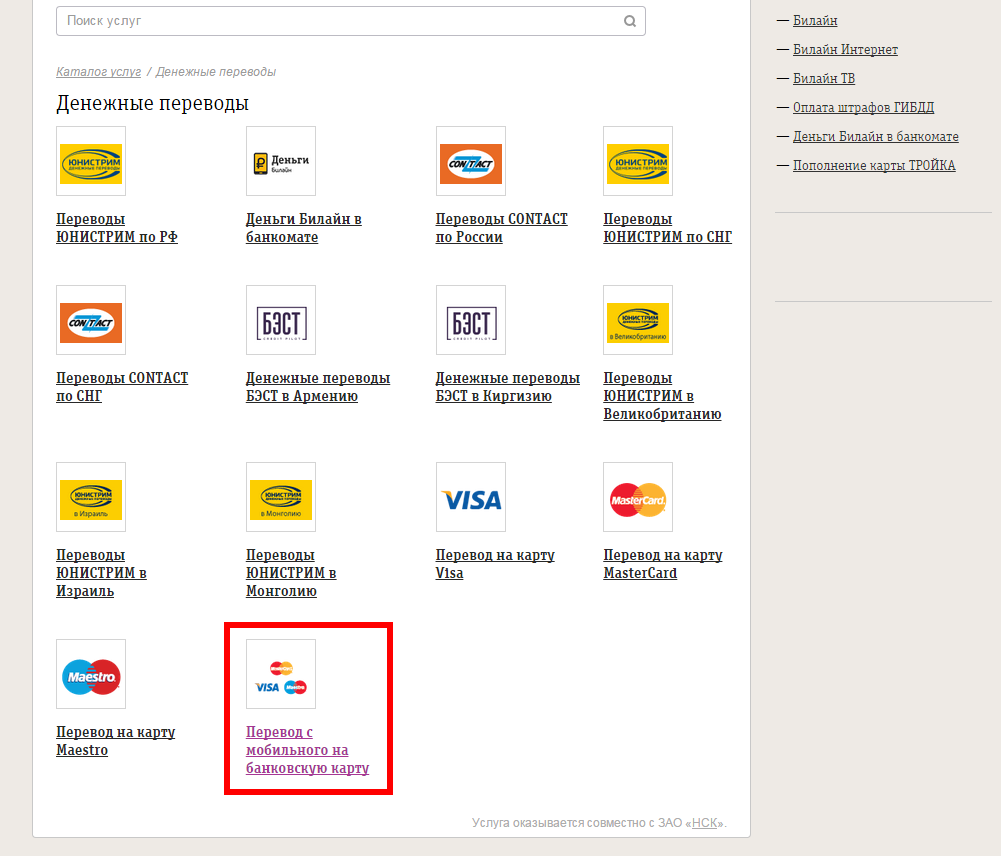Select the ЮНИСТРИМ в Монголию logo
Viewport: 1001px width, 856px height.
coord(281,497)
